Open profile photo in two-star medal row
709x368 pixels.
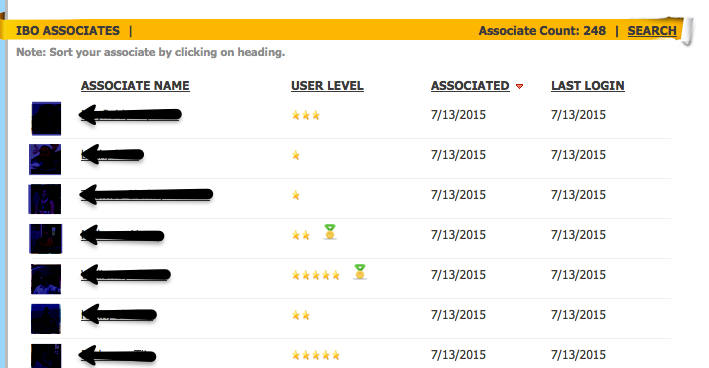tap(46, 239)
